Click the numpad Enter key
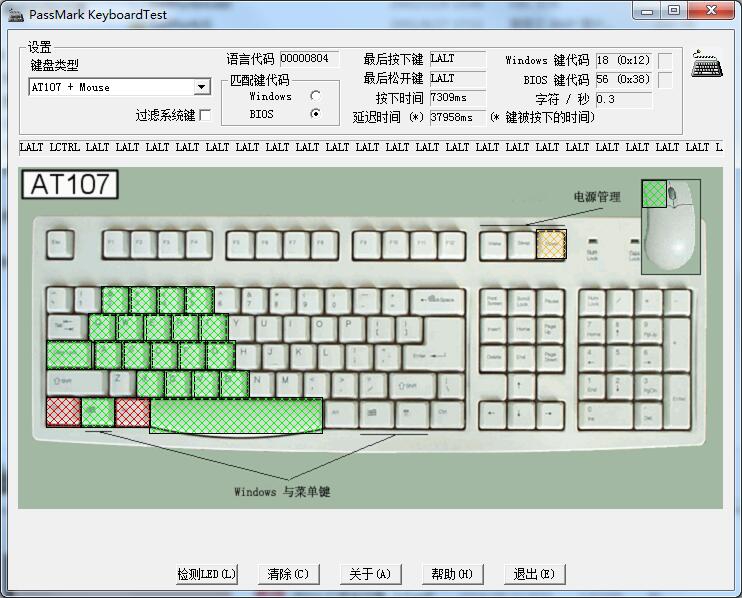The image size is (742, 598). pyautogui.click(x=677, y=401)
